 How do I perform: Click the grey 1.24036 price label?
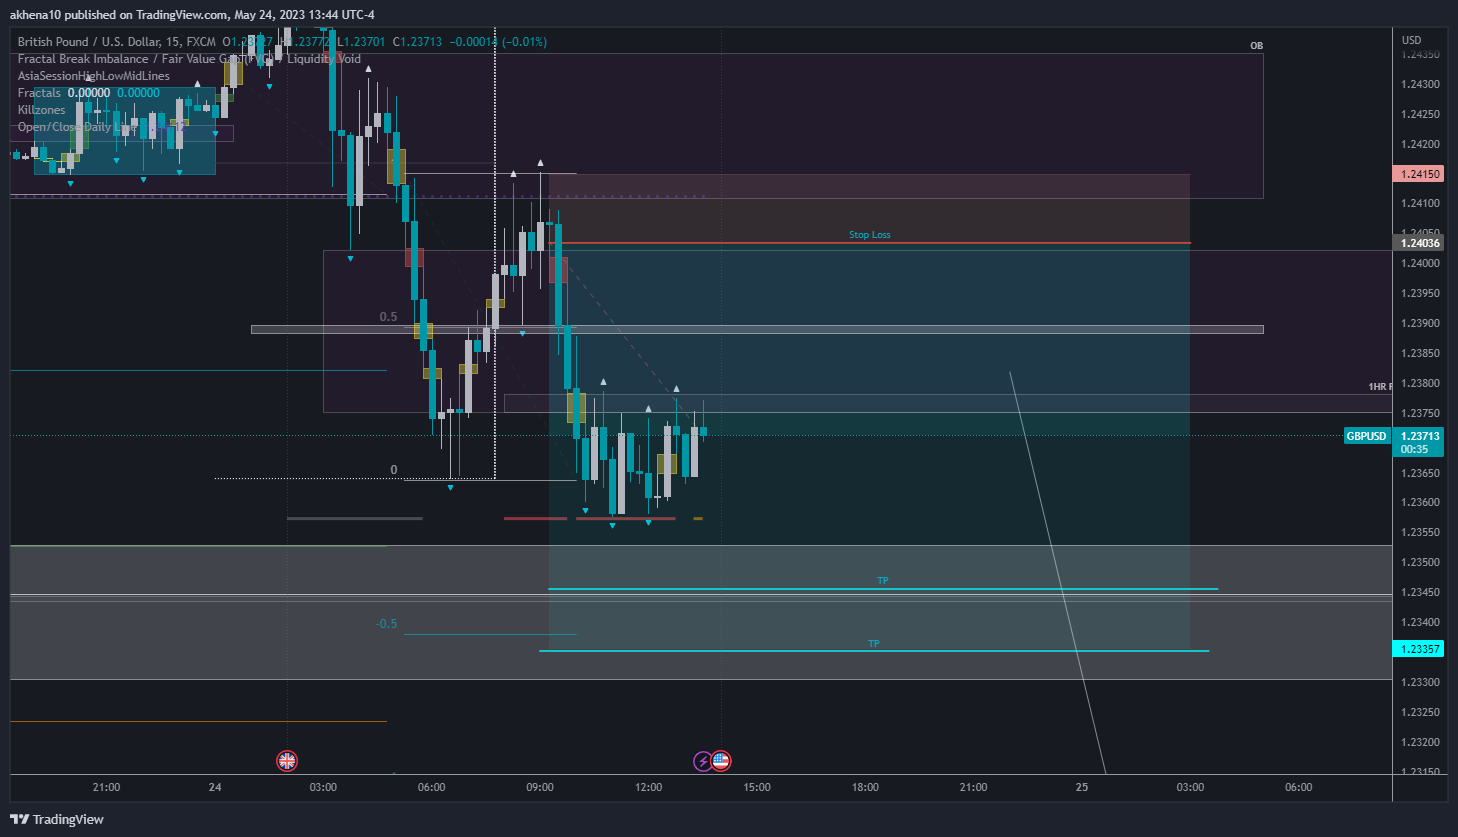pos(1419,243)
